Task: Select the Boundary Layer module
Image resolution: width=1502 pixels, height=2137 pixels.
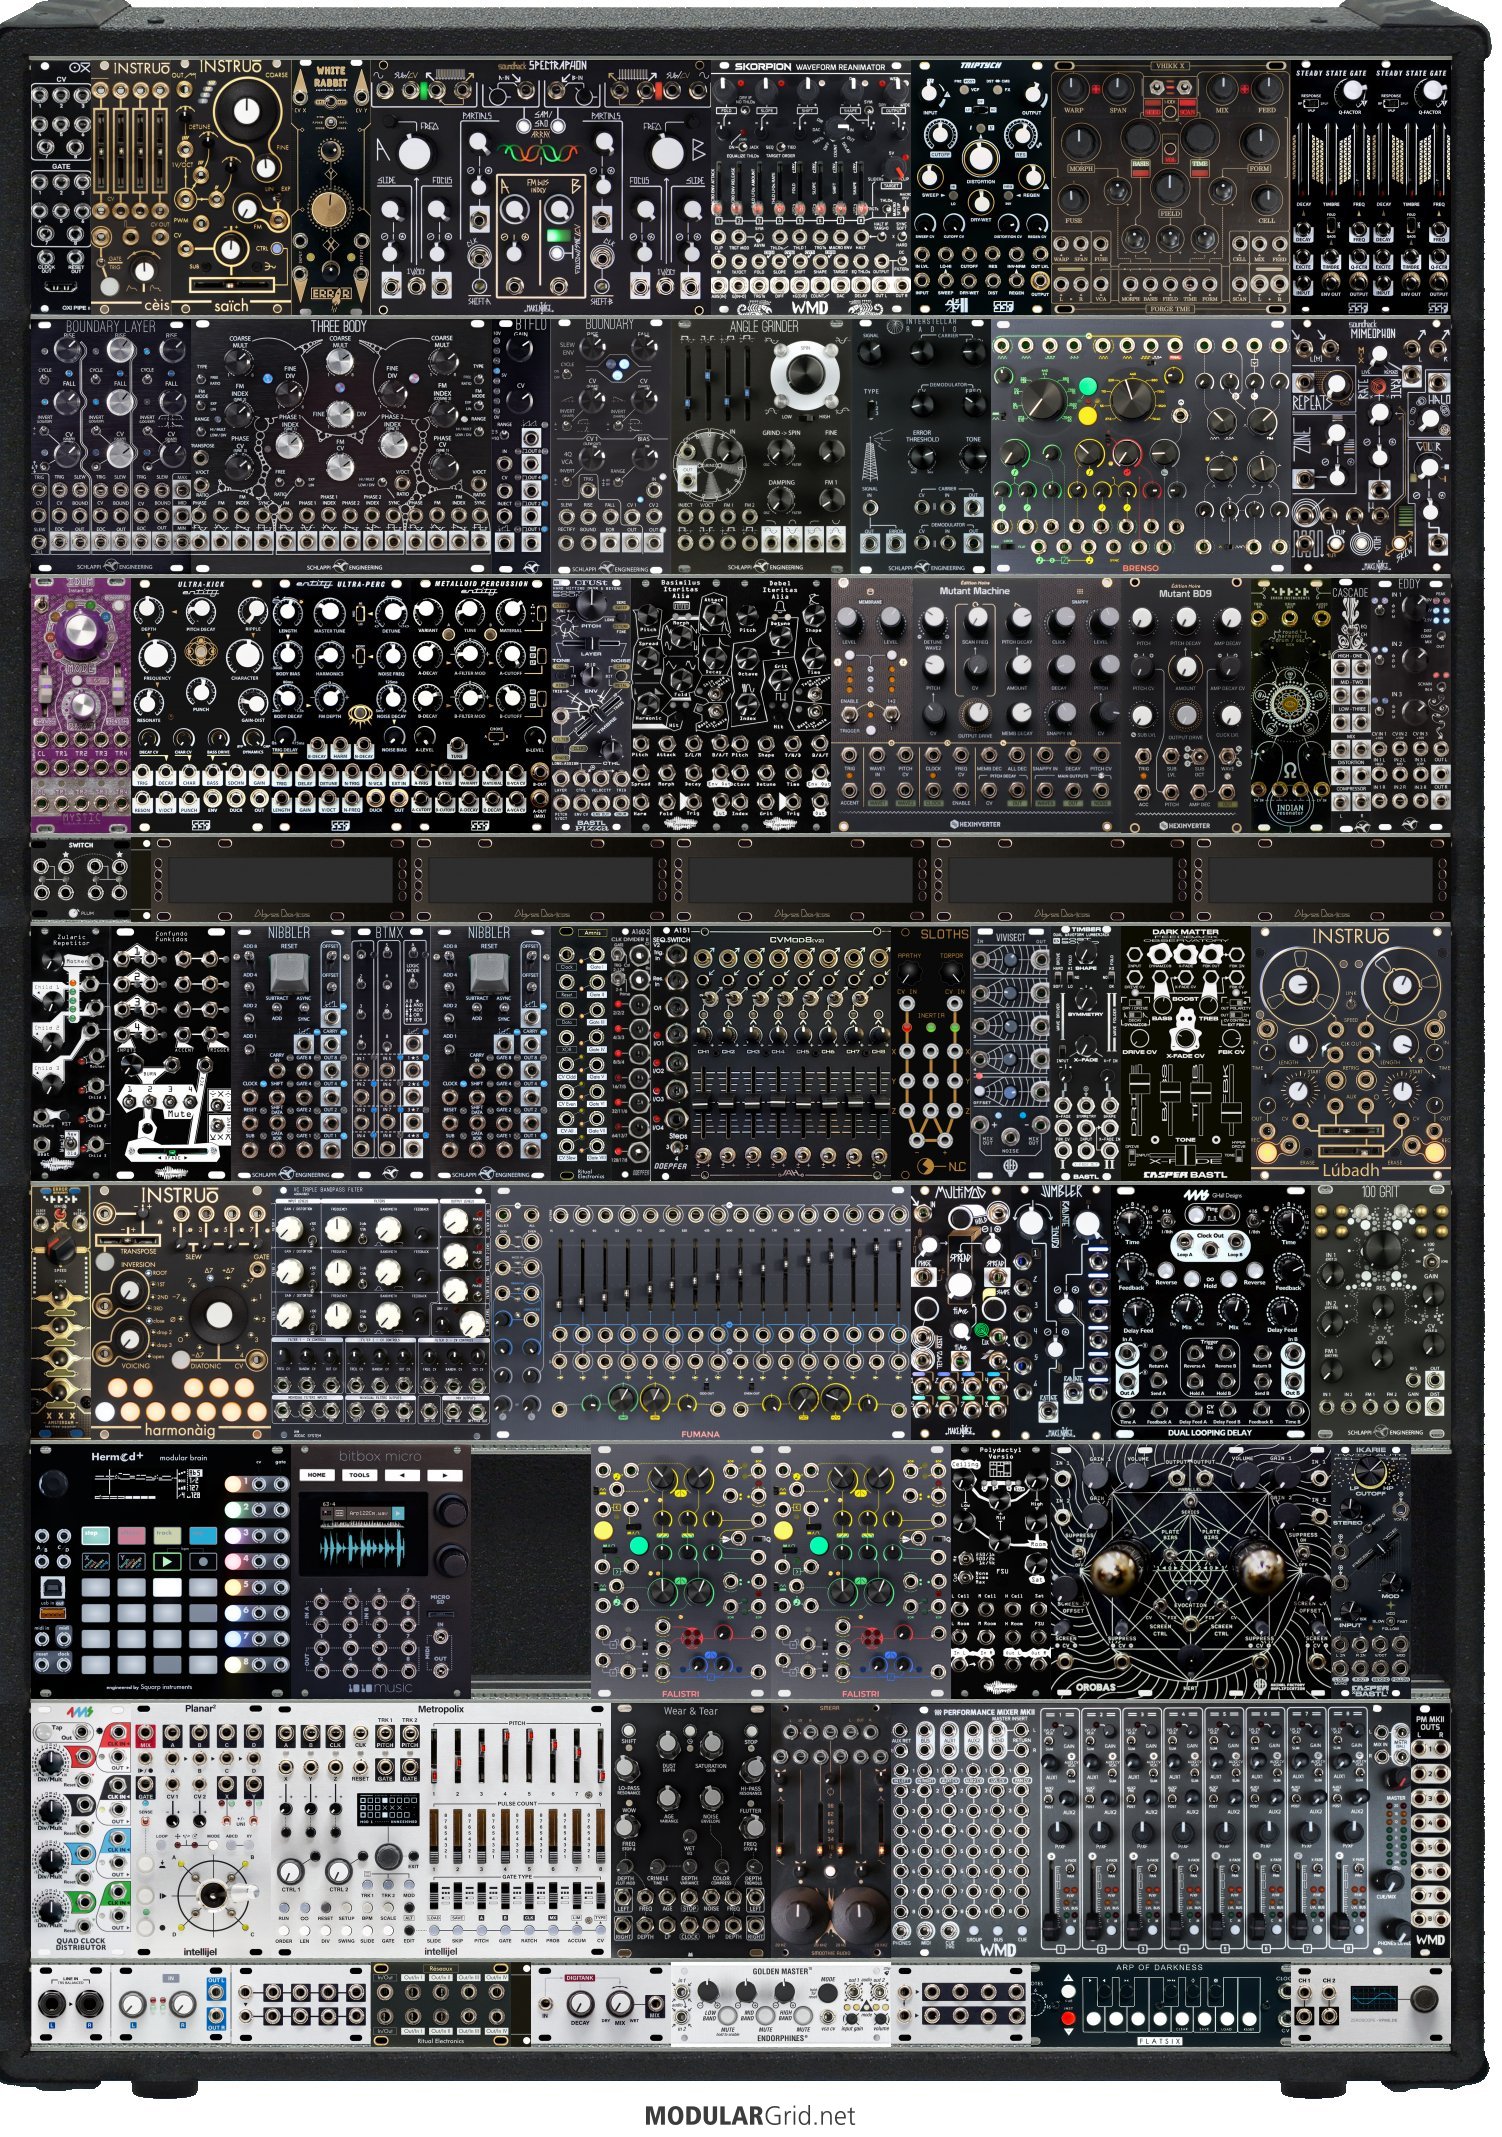Action: 111,447
